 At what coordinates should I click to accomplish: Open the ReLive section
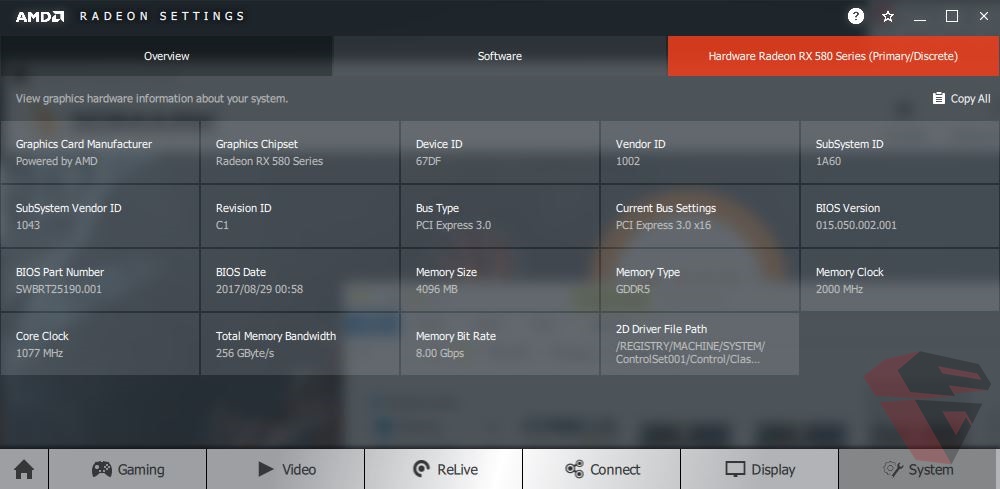(x=444, y=469)
